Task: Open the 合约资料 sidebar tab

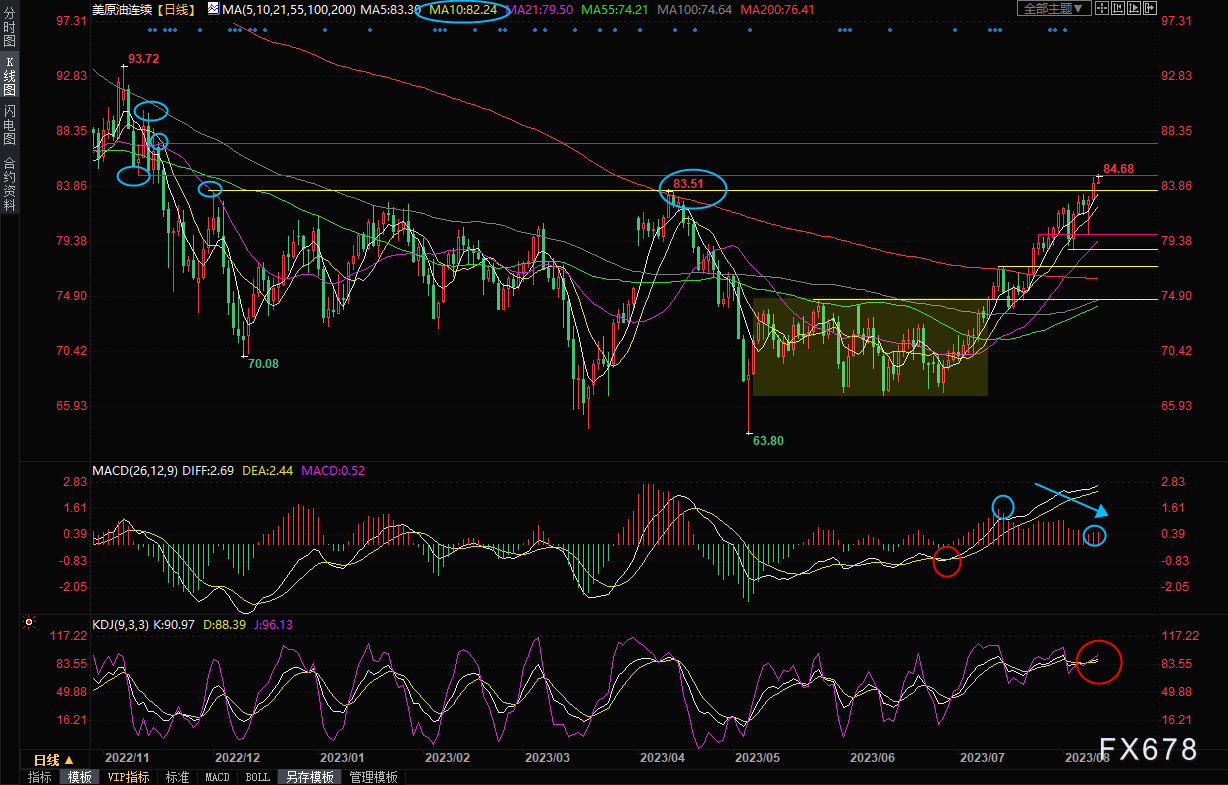Action: (x=9, y=184)
